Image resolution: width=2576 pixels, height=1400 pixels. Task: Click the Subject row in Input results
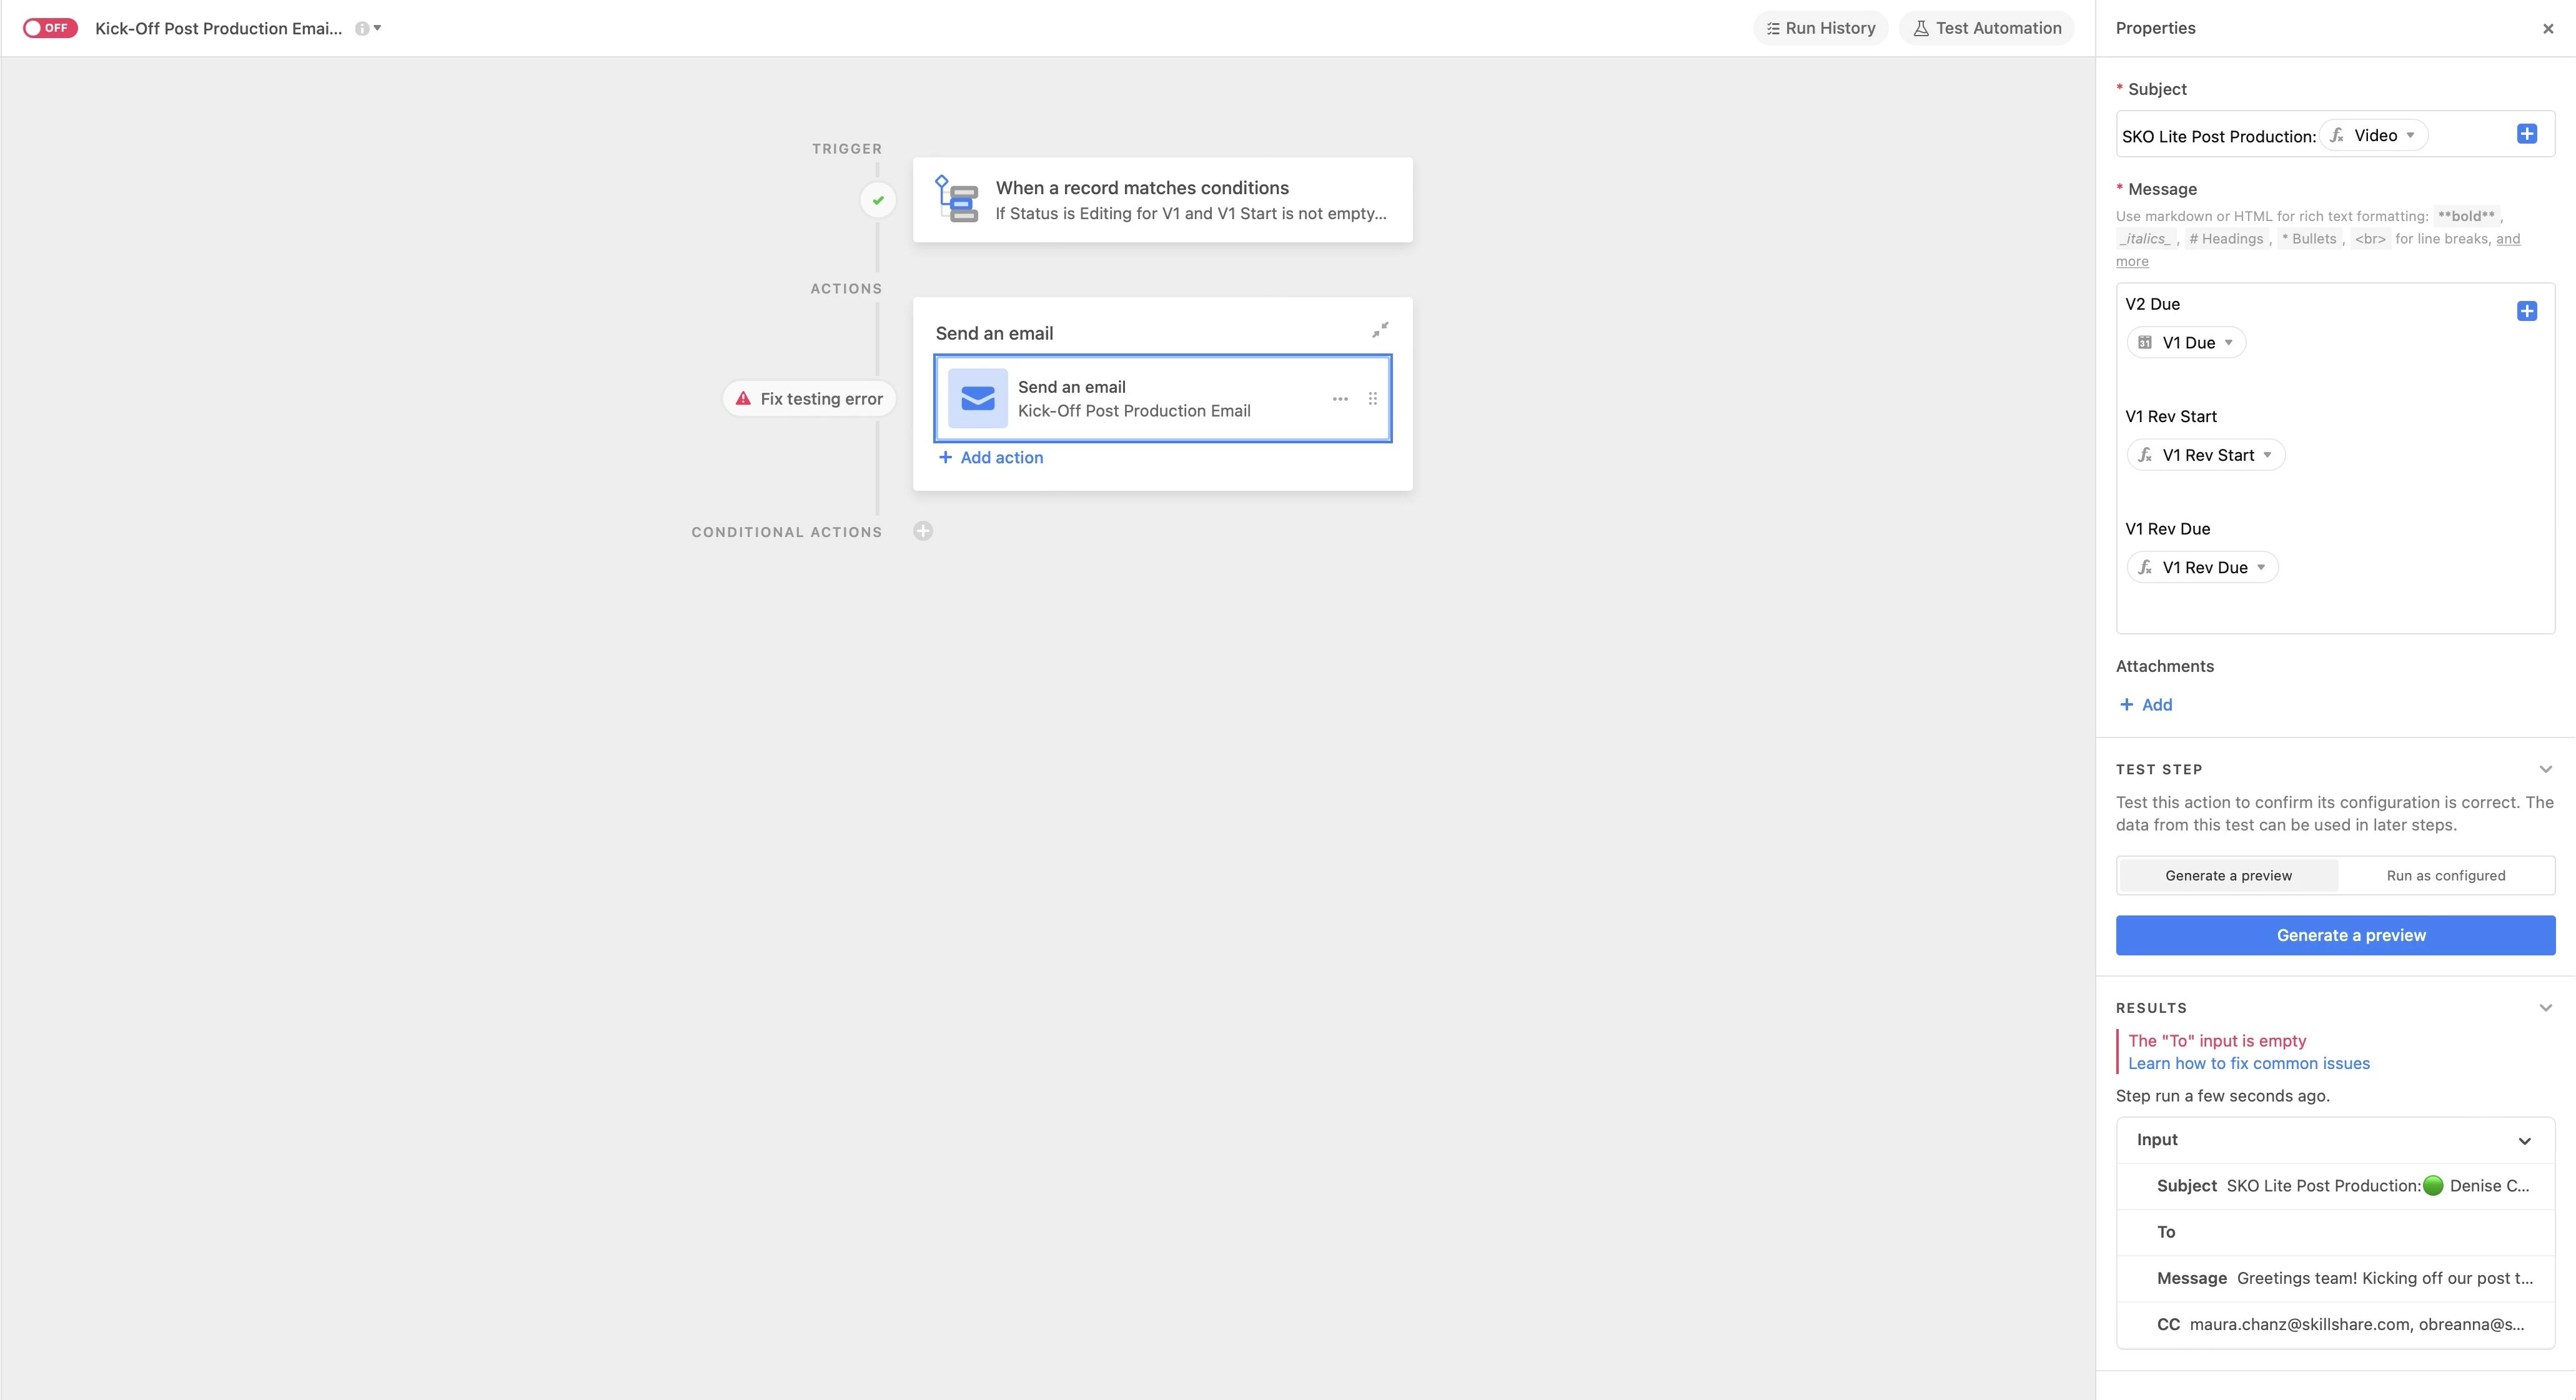click(x=2335, y=1185)
